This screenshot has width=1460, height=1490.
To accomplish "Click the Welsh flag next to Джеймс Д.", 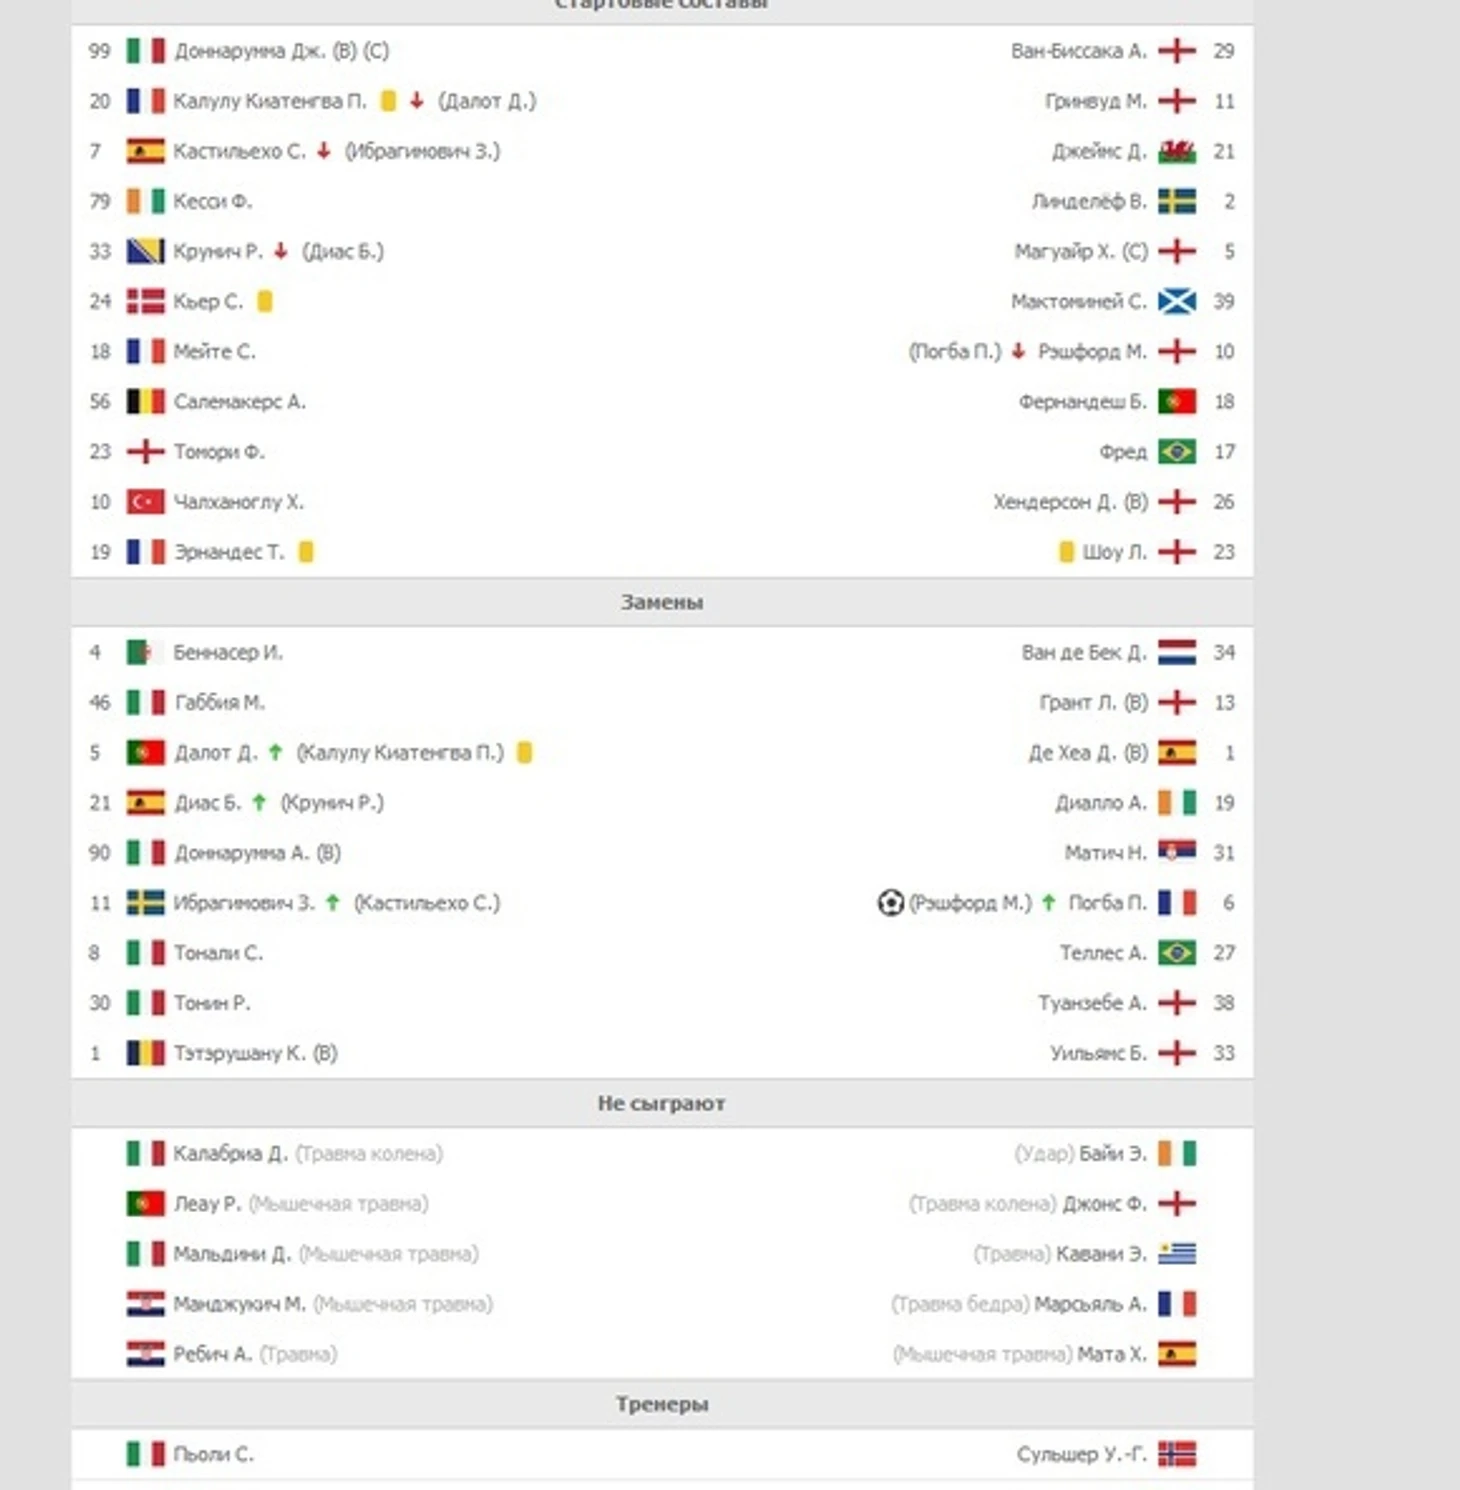I will coord(1177,152).
